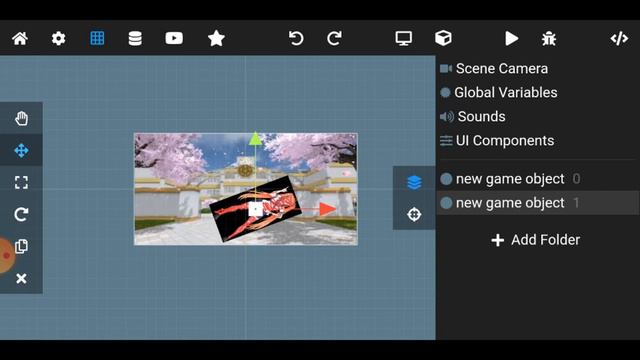Toggle the grid display icon
640x360 pixels.
(97, 39)
